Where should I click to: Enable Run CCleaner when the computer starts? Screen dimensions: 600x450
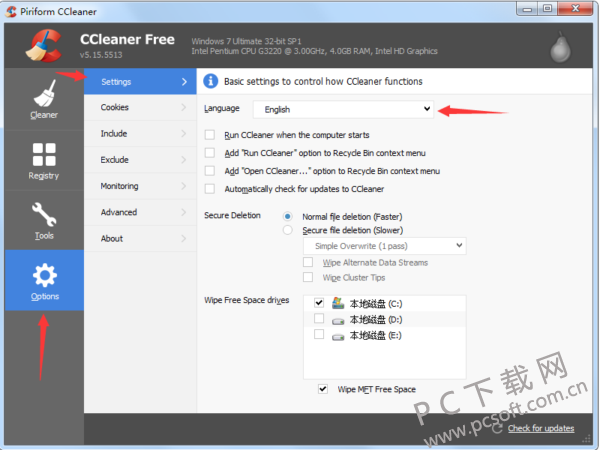(x=210, y=135)
